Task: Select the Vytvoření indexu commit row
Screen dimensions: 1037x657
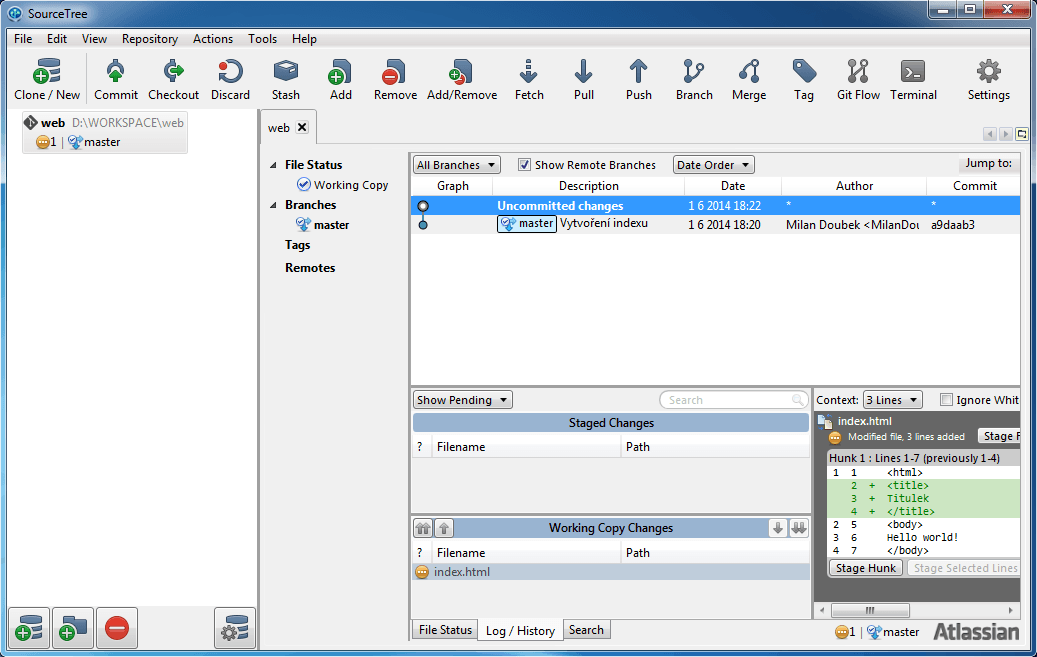Action: point(714,224)
